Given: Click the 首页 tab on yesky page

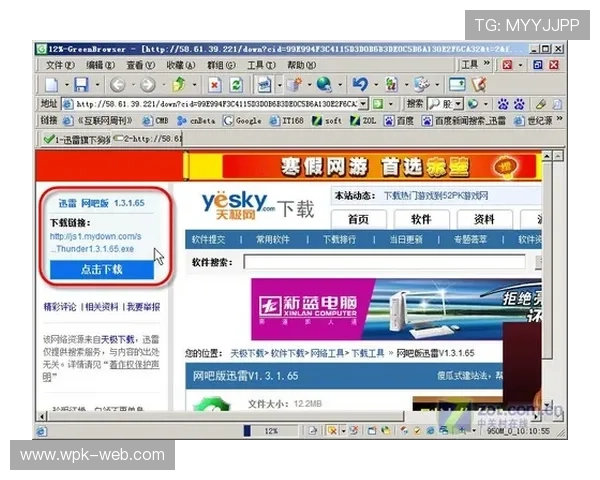Looking at the screenshot, I should 359,219.
